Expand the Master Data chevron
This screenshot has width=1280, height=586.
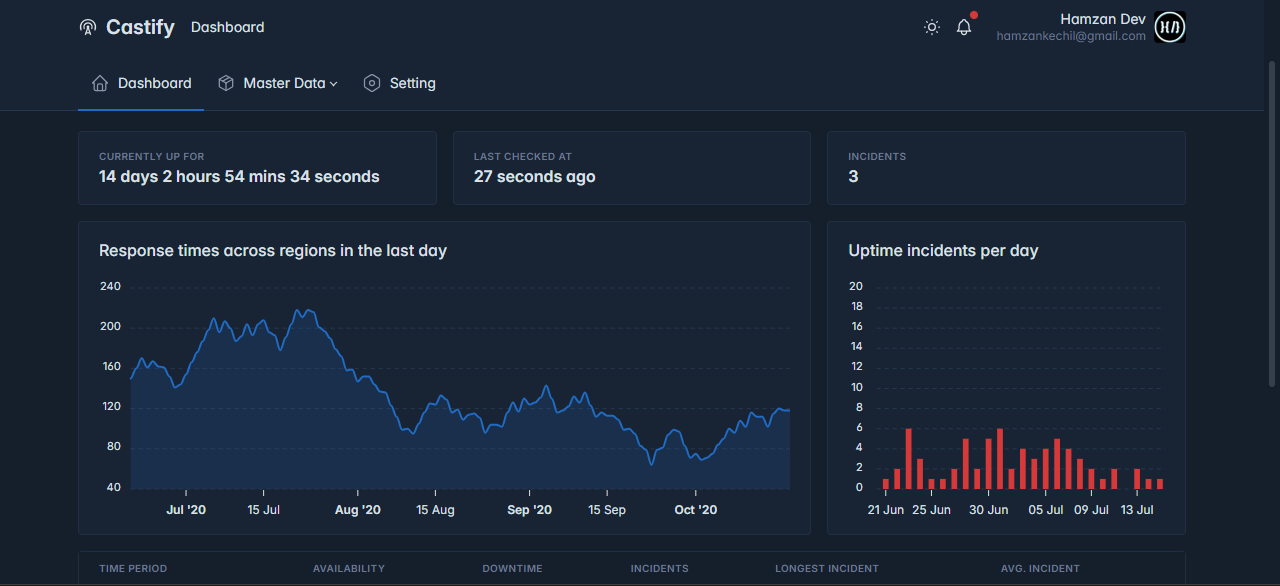click(334, 85)
